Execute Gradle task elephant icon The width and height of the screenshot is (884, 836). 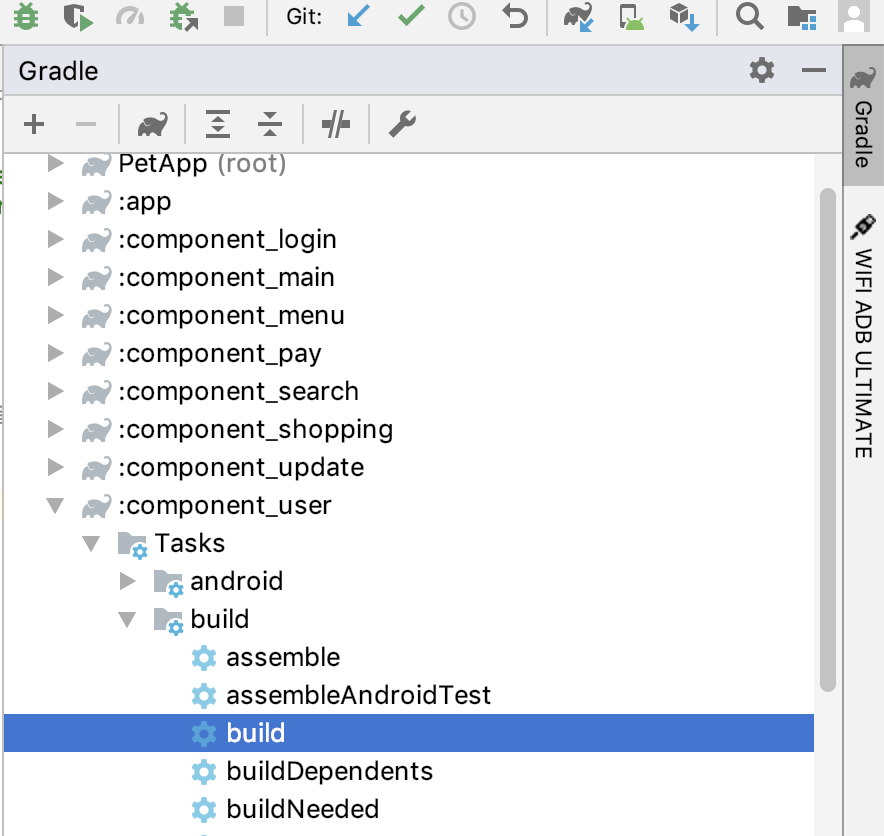153,125
